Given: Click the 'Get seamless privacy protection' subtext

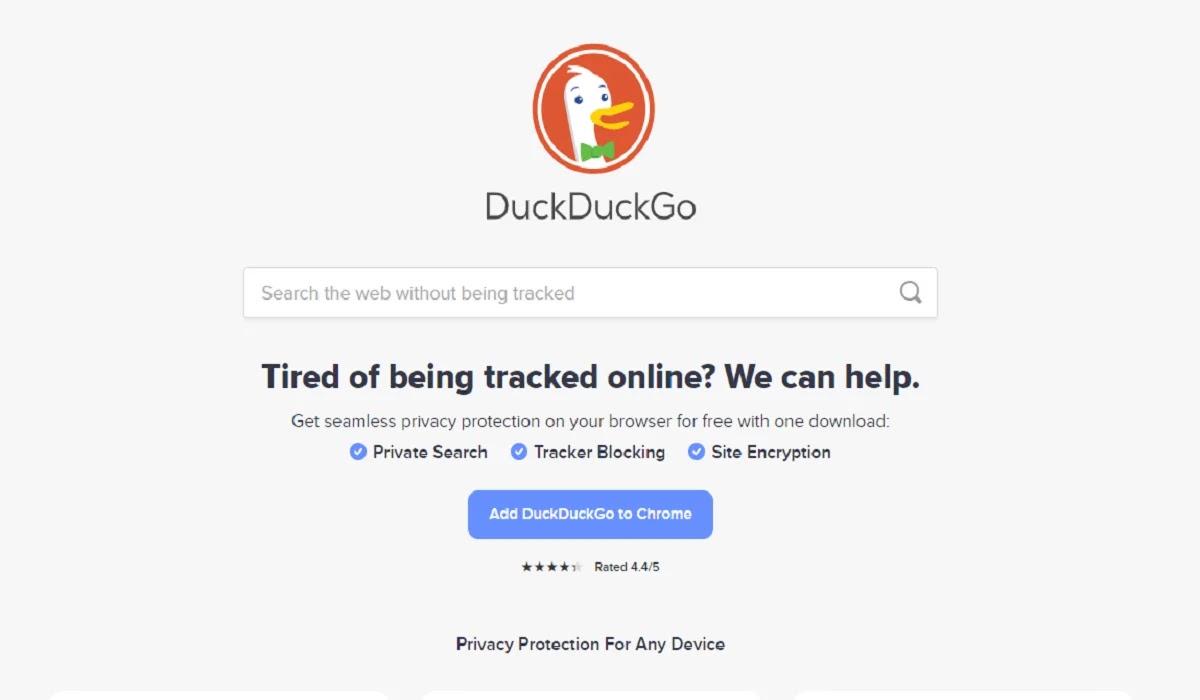Looking at the screenshot, I should (x=590, y=421).
